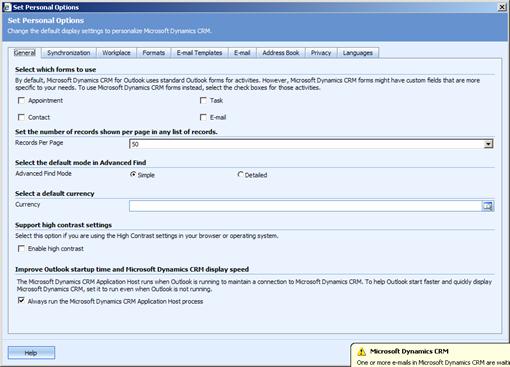This screenshot has height=367, width=510.
Task: Switch to the Synchronization tab
Action: point(69,53)
